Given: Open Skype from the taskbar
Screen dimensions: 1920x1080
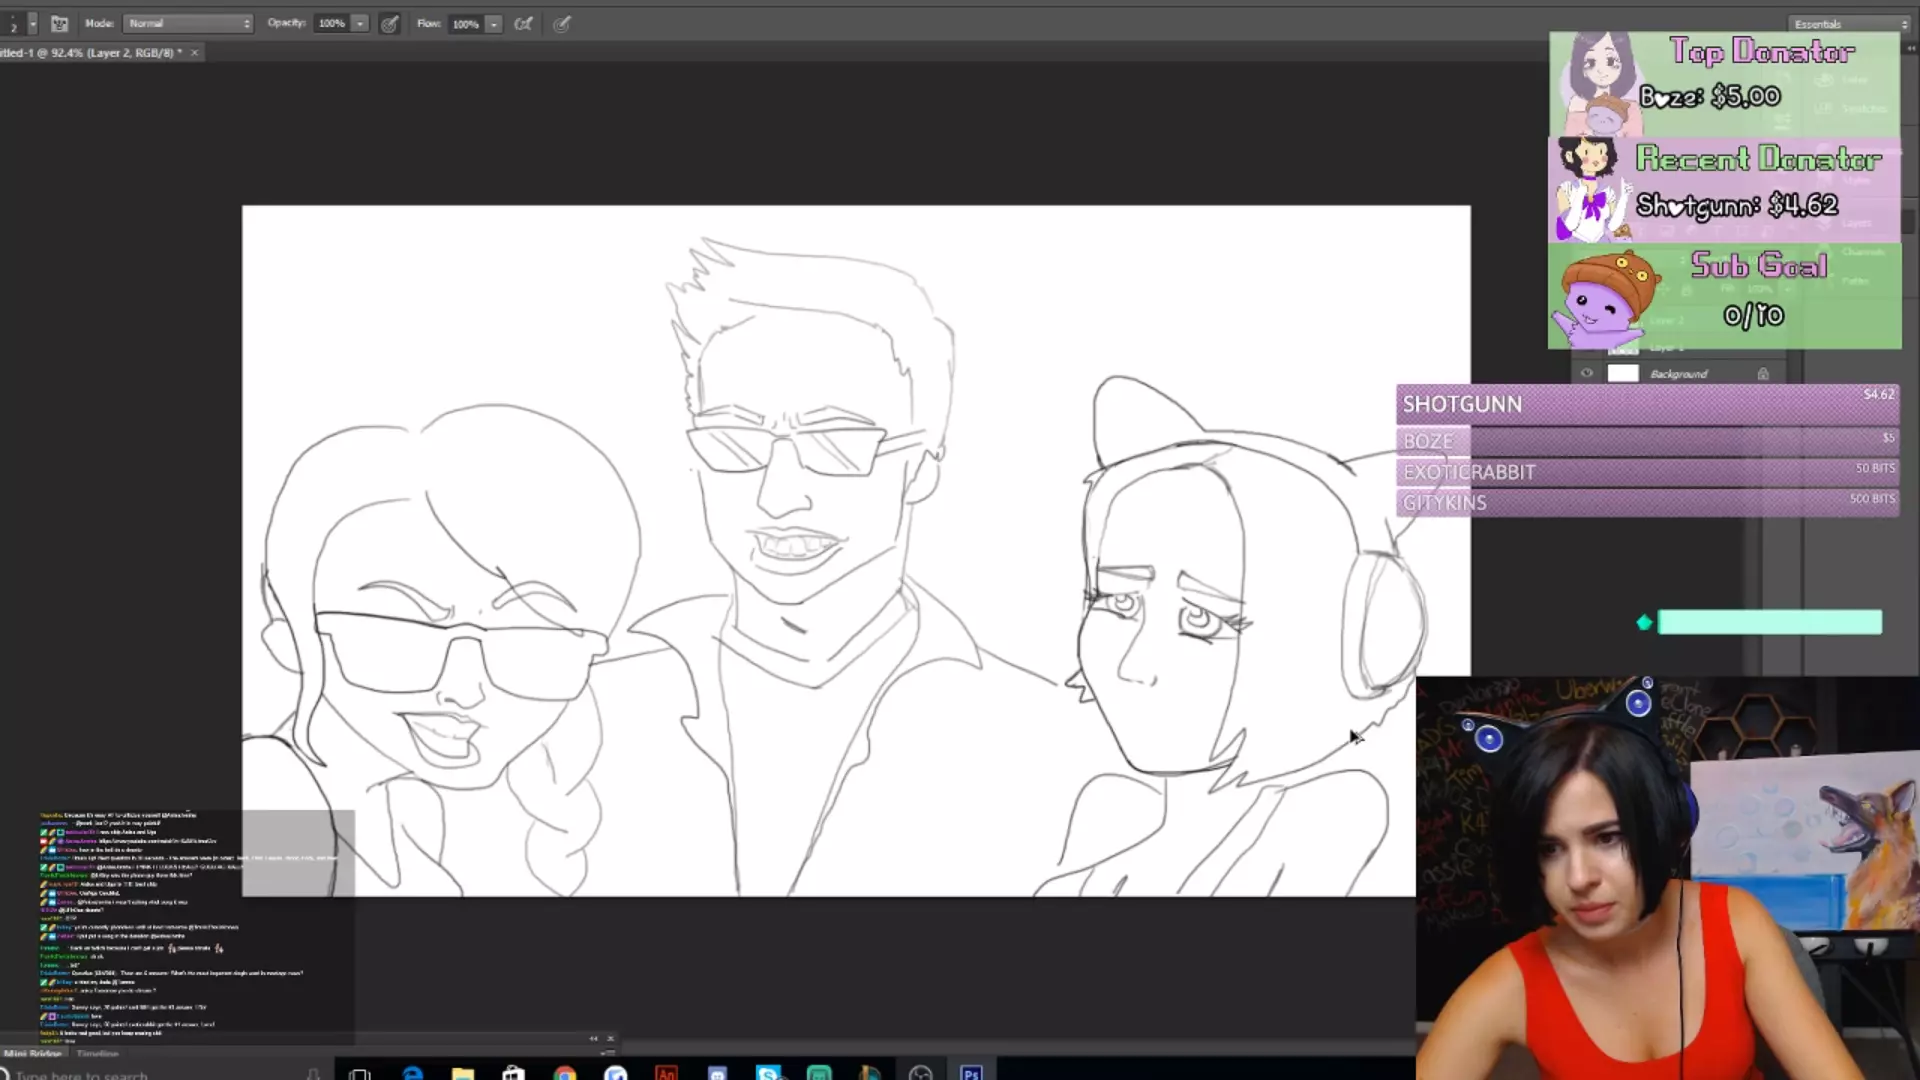Looking at the screenshot, I should [768, 1074].
